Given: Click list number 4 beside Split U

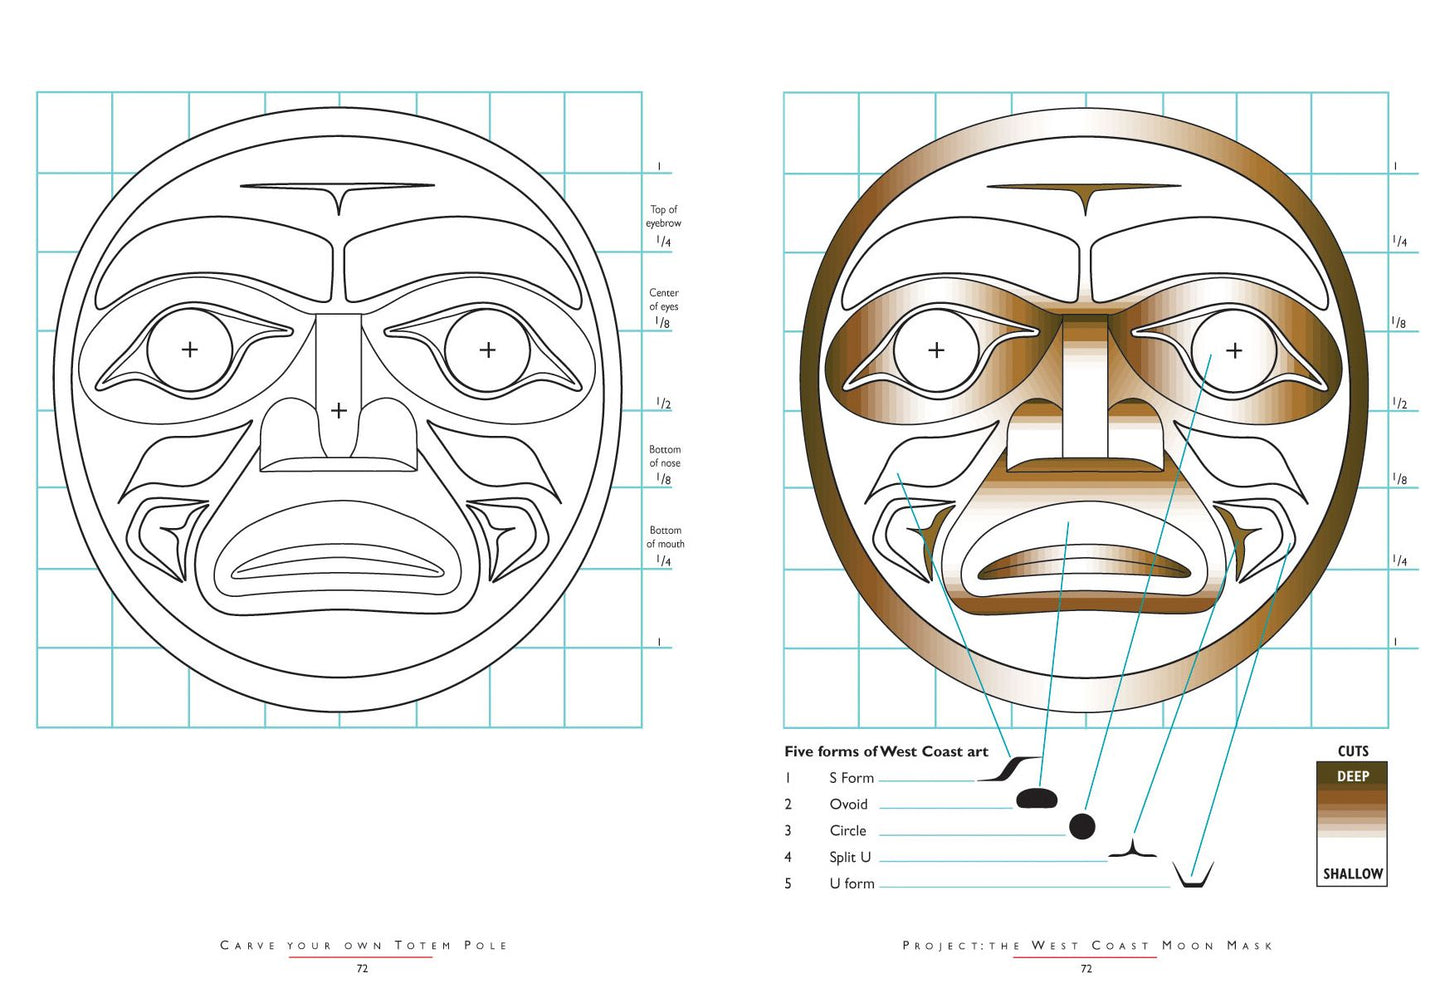Looking at the screenshot, I should tap(788, 857).
